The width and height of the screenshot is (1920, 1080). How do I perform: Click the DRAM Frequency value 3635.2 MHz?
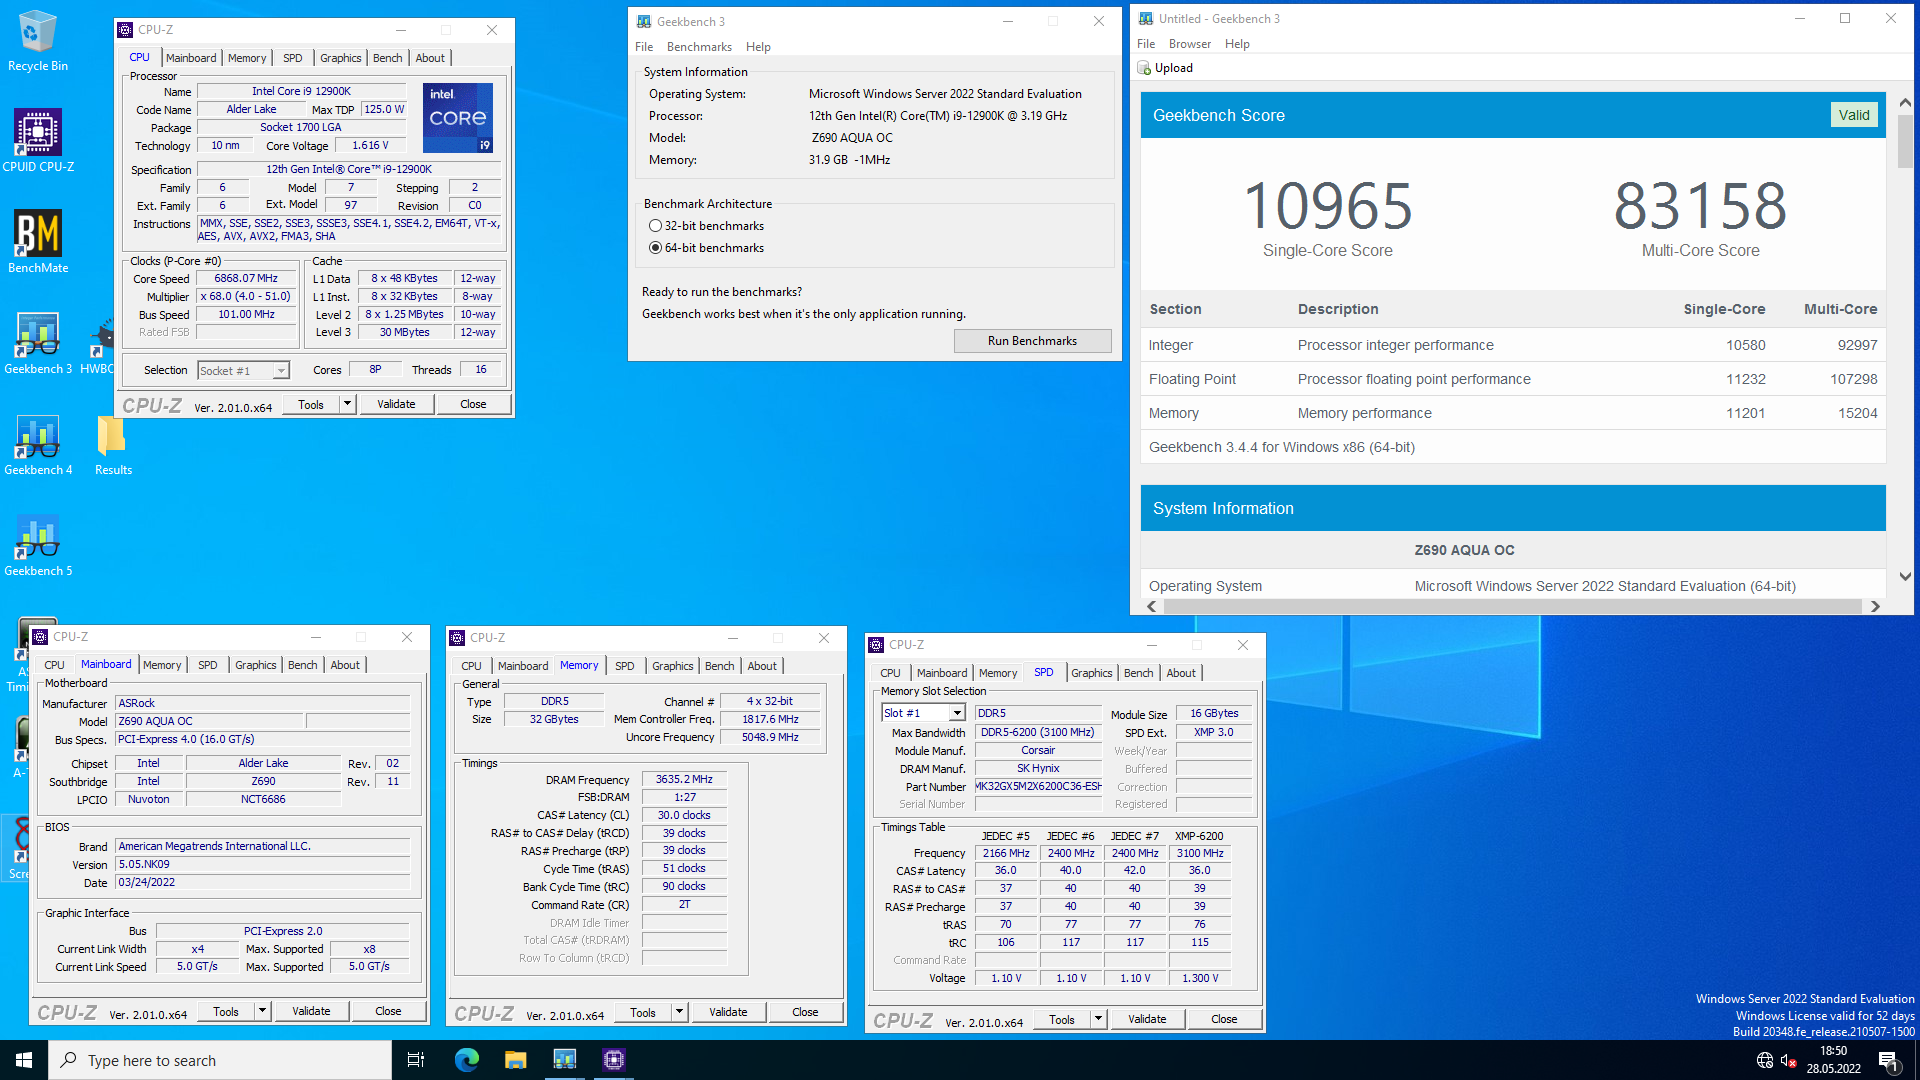click(x=684, y=780)
